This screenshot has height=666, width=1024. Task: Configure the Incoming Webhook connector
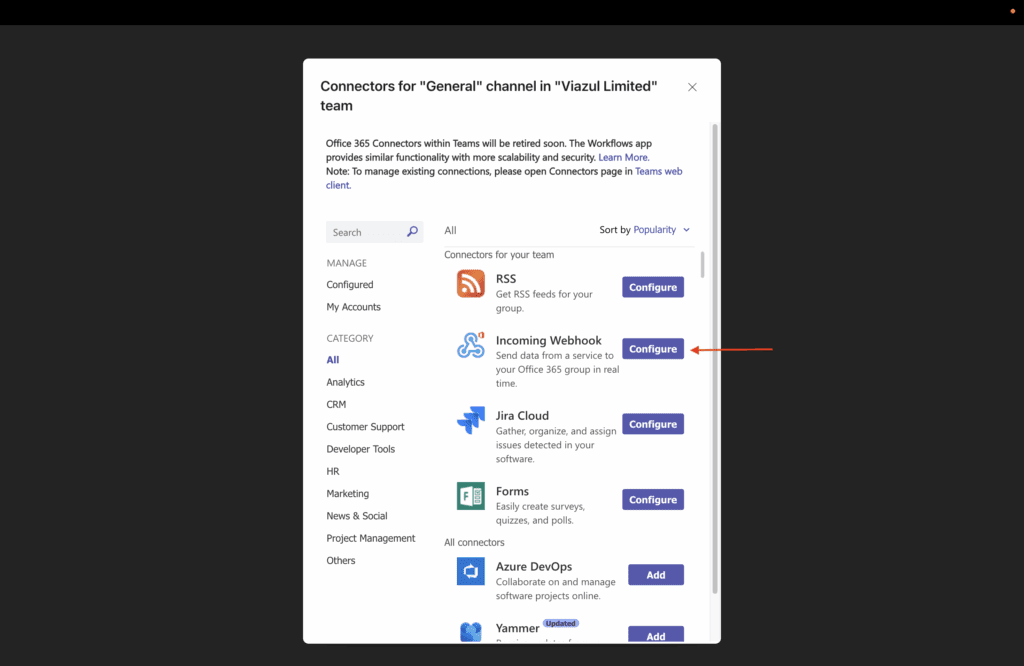coord(652,349)
